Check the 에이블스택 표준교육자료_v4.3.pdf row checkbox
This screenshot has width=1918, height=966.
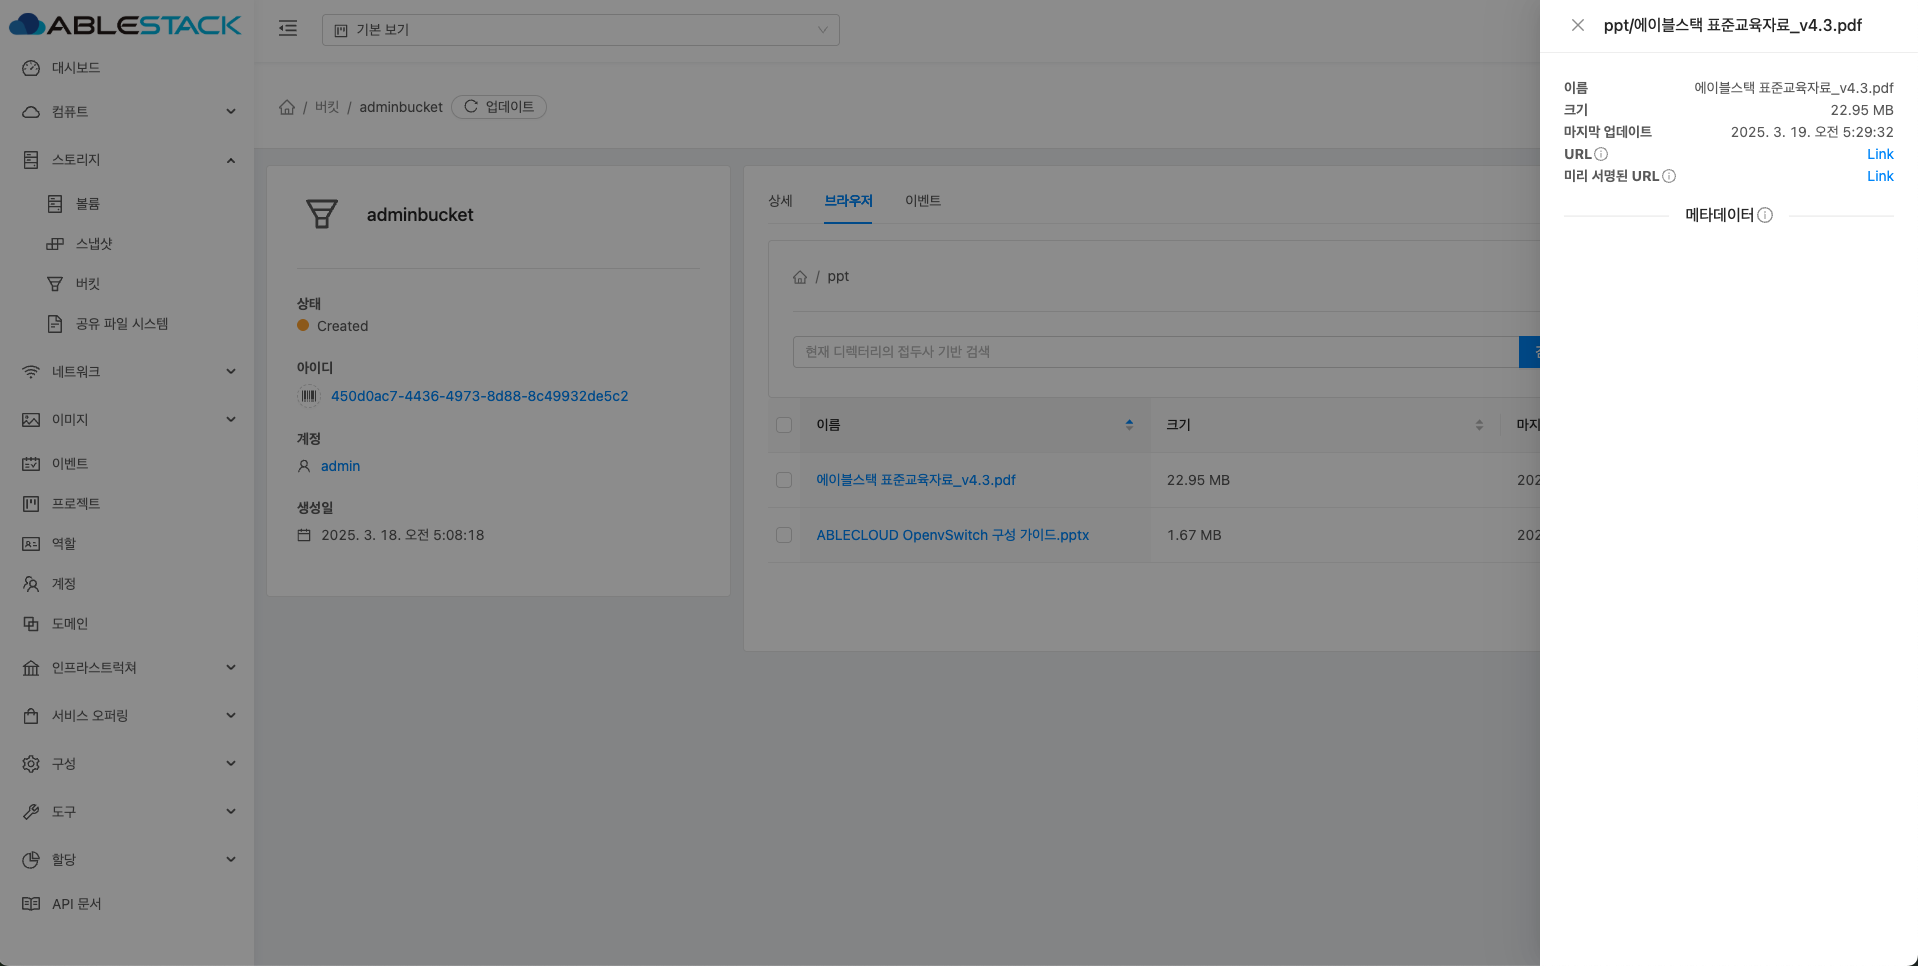click(x=784, y=480)
